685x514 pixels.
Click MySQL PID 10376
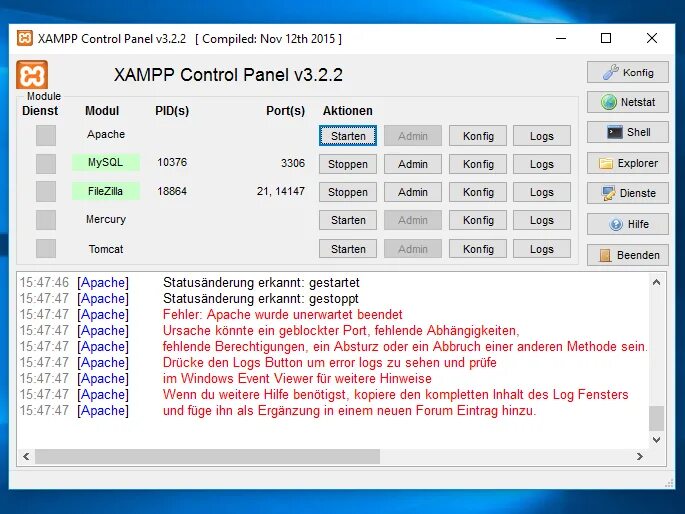coord(172,162)
